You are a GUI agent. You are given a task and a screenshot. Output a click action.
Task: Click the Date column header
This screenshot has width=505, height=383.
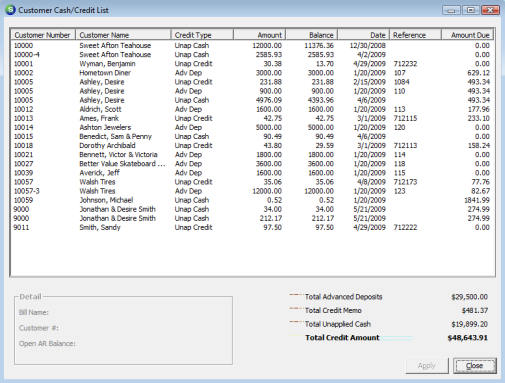pyautogui.click(x=364, y=35)
